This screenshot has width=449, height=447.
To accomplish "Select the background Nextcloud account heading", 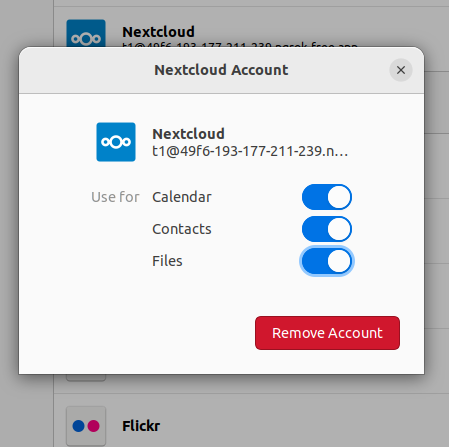I will (158, 32).
